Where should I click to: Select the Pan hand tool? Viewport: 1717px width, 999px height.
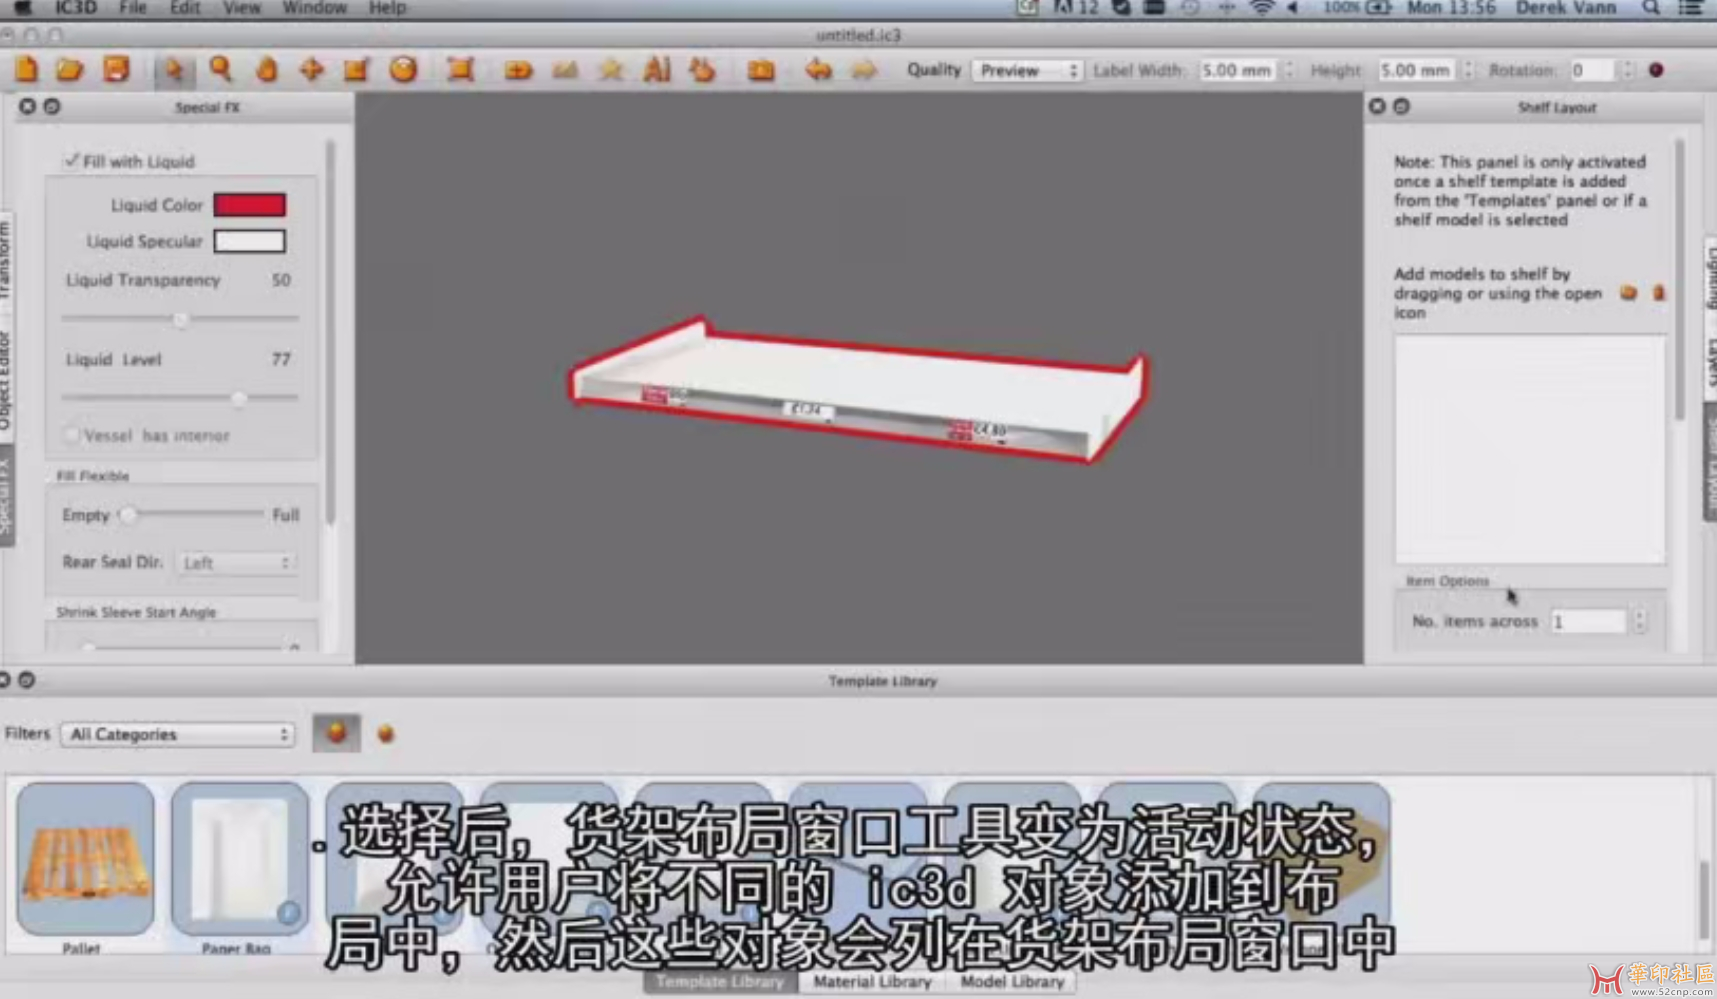click(266, 70)
